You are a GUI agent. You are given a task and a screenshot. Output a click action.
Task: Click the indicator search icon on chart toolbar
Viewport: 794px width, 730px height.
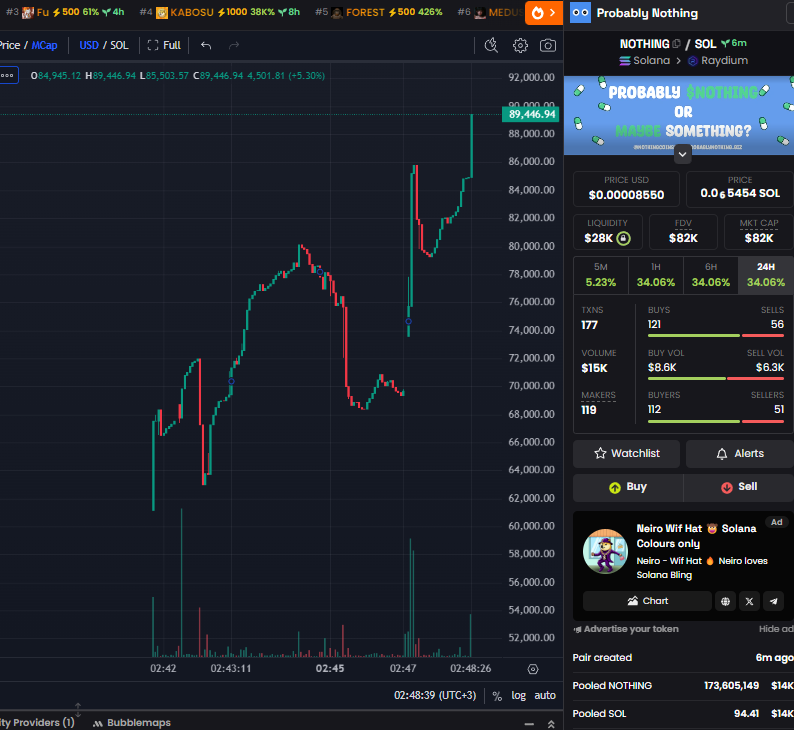pyautogui.click(x=491, y=46)
